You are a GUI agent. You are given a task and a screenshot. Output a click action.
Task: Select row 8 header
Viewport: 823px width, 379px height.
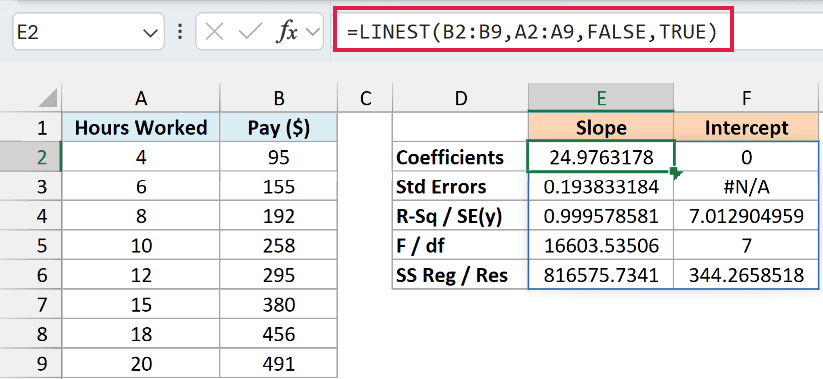point(30,334)
